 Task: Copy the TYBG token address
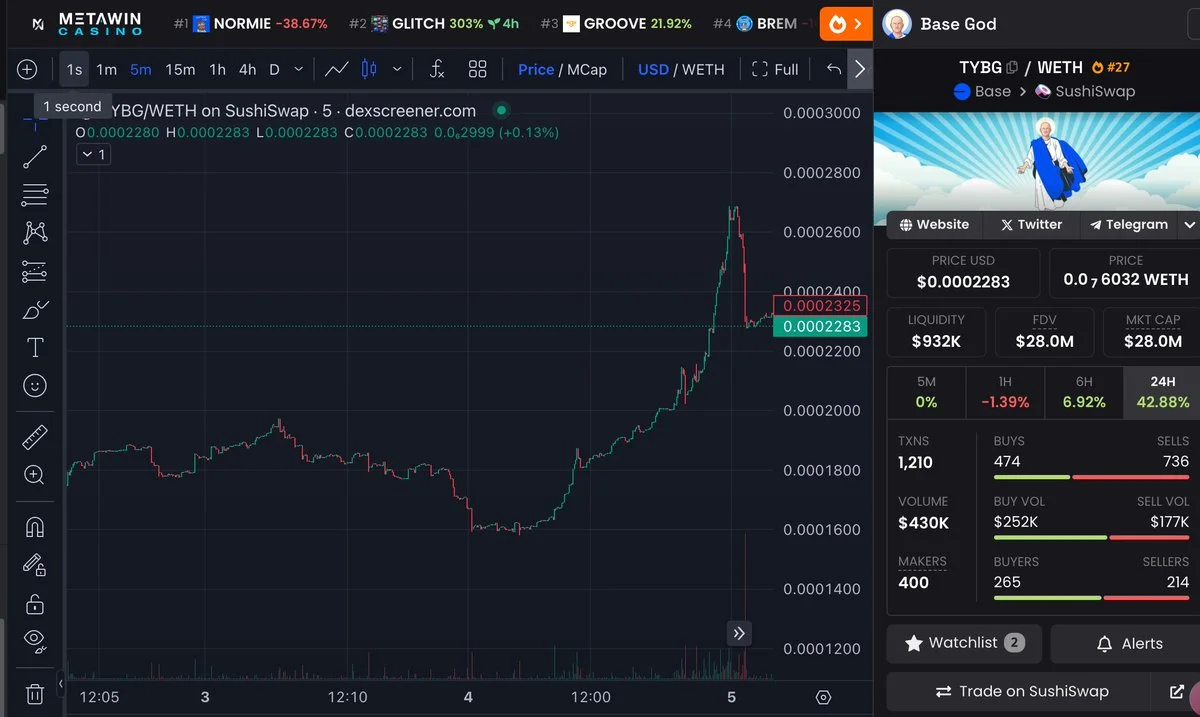point(1012,68)
